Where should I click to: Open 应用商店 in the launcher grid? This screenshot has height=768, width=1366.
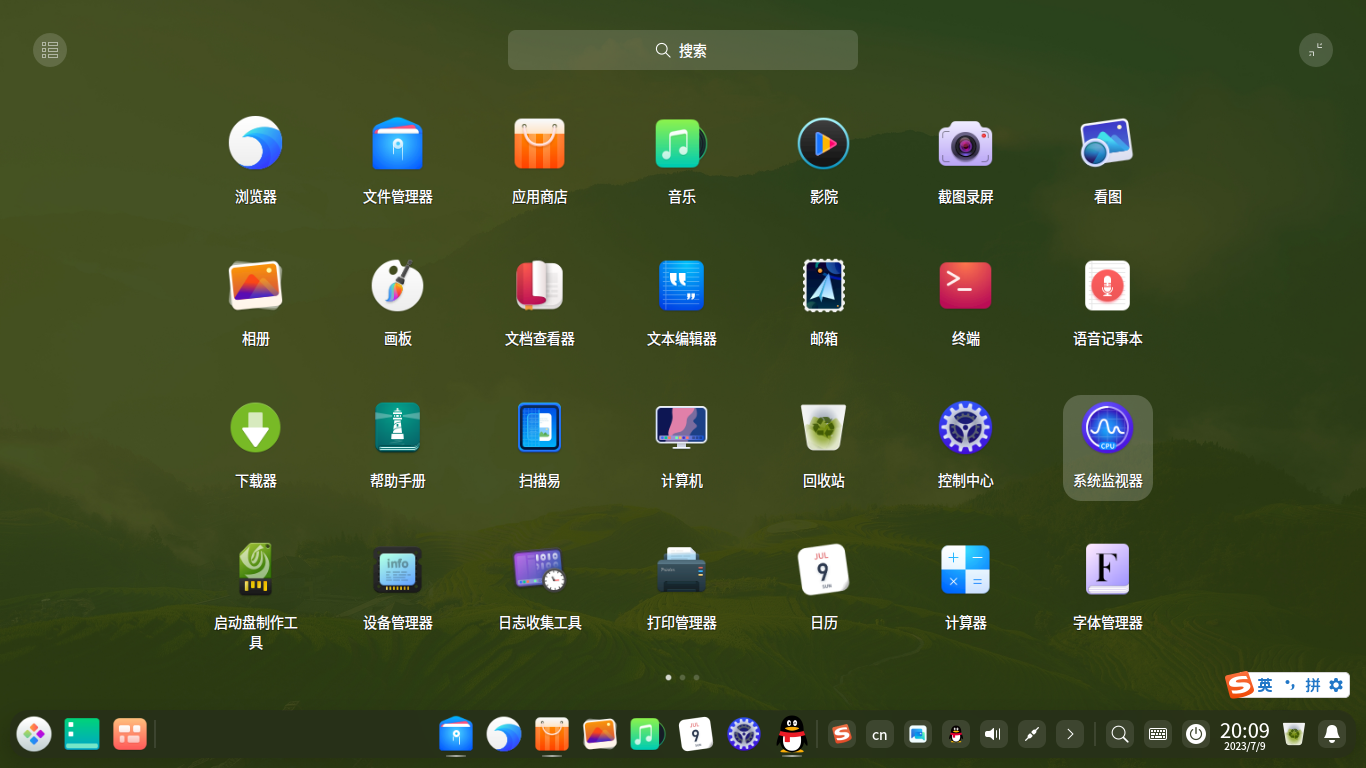(539, 144)
